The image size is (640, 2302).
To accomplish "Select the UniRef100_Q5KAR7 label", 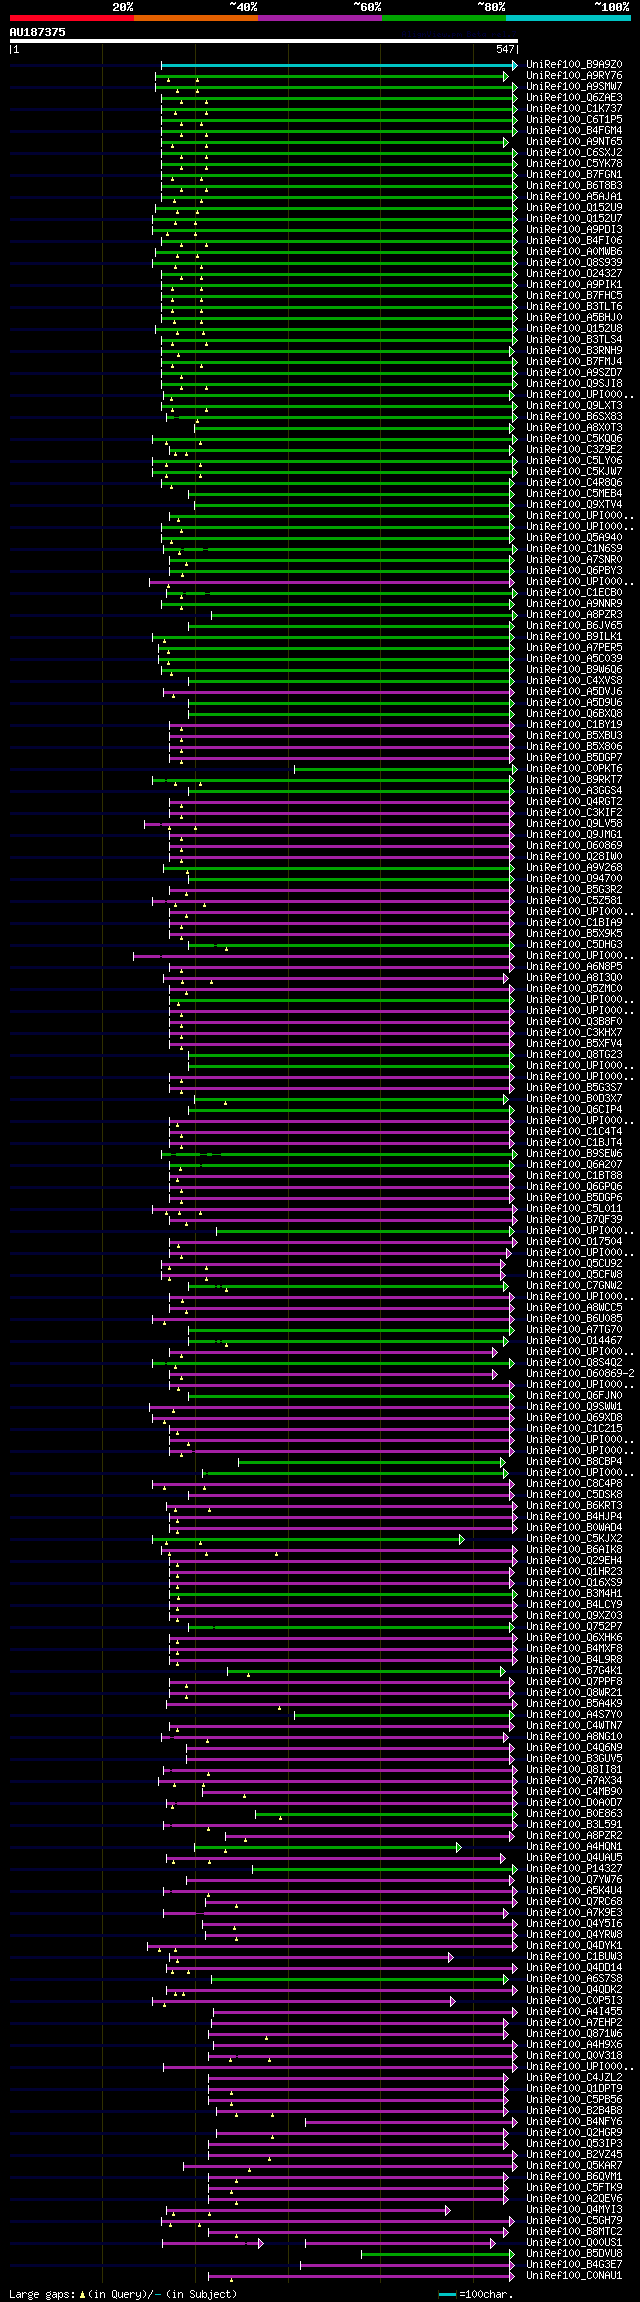I will 574,2166.
